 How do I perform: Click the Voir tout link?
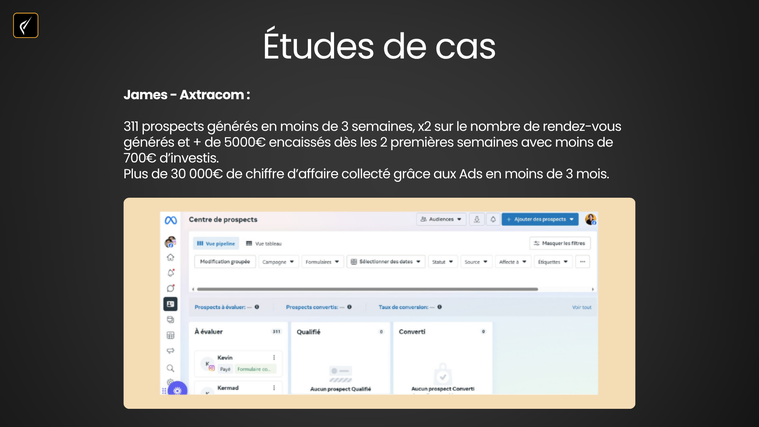pos(581,307)
